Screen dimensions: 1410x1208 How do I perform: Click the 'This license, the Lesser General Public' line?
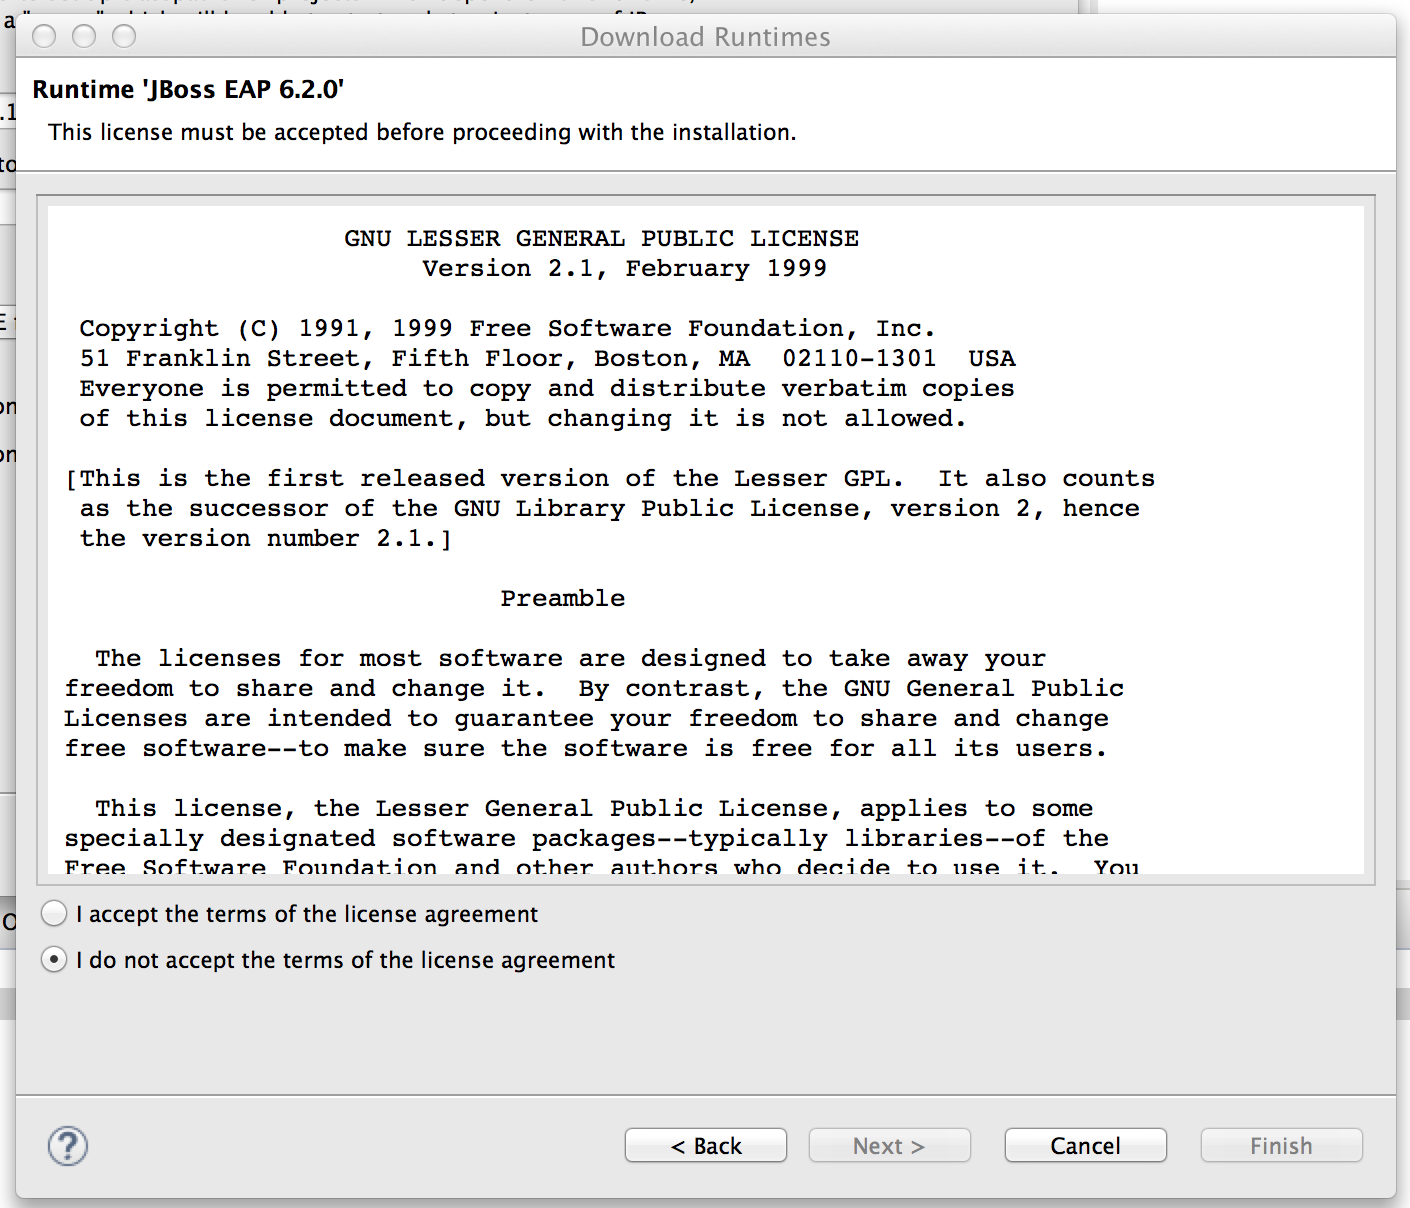[x=595, y=809]
